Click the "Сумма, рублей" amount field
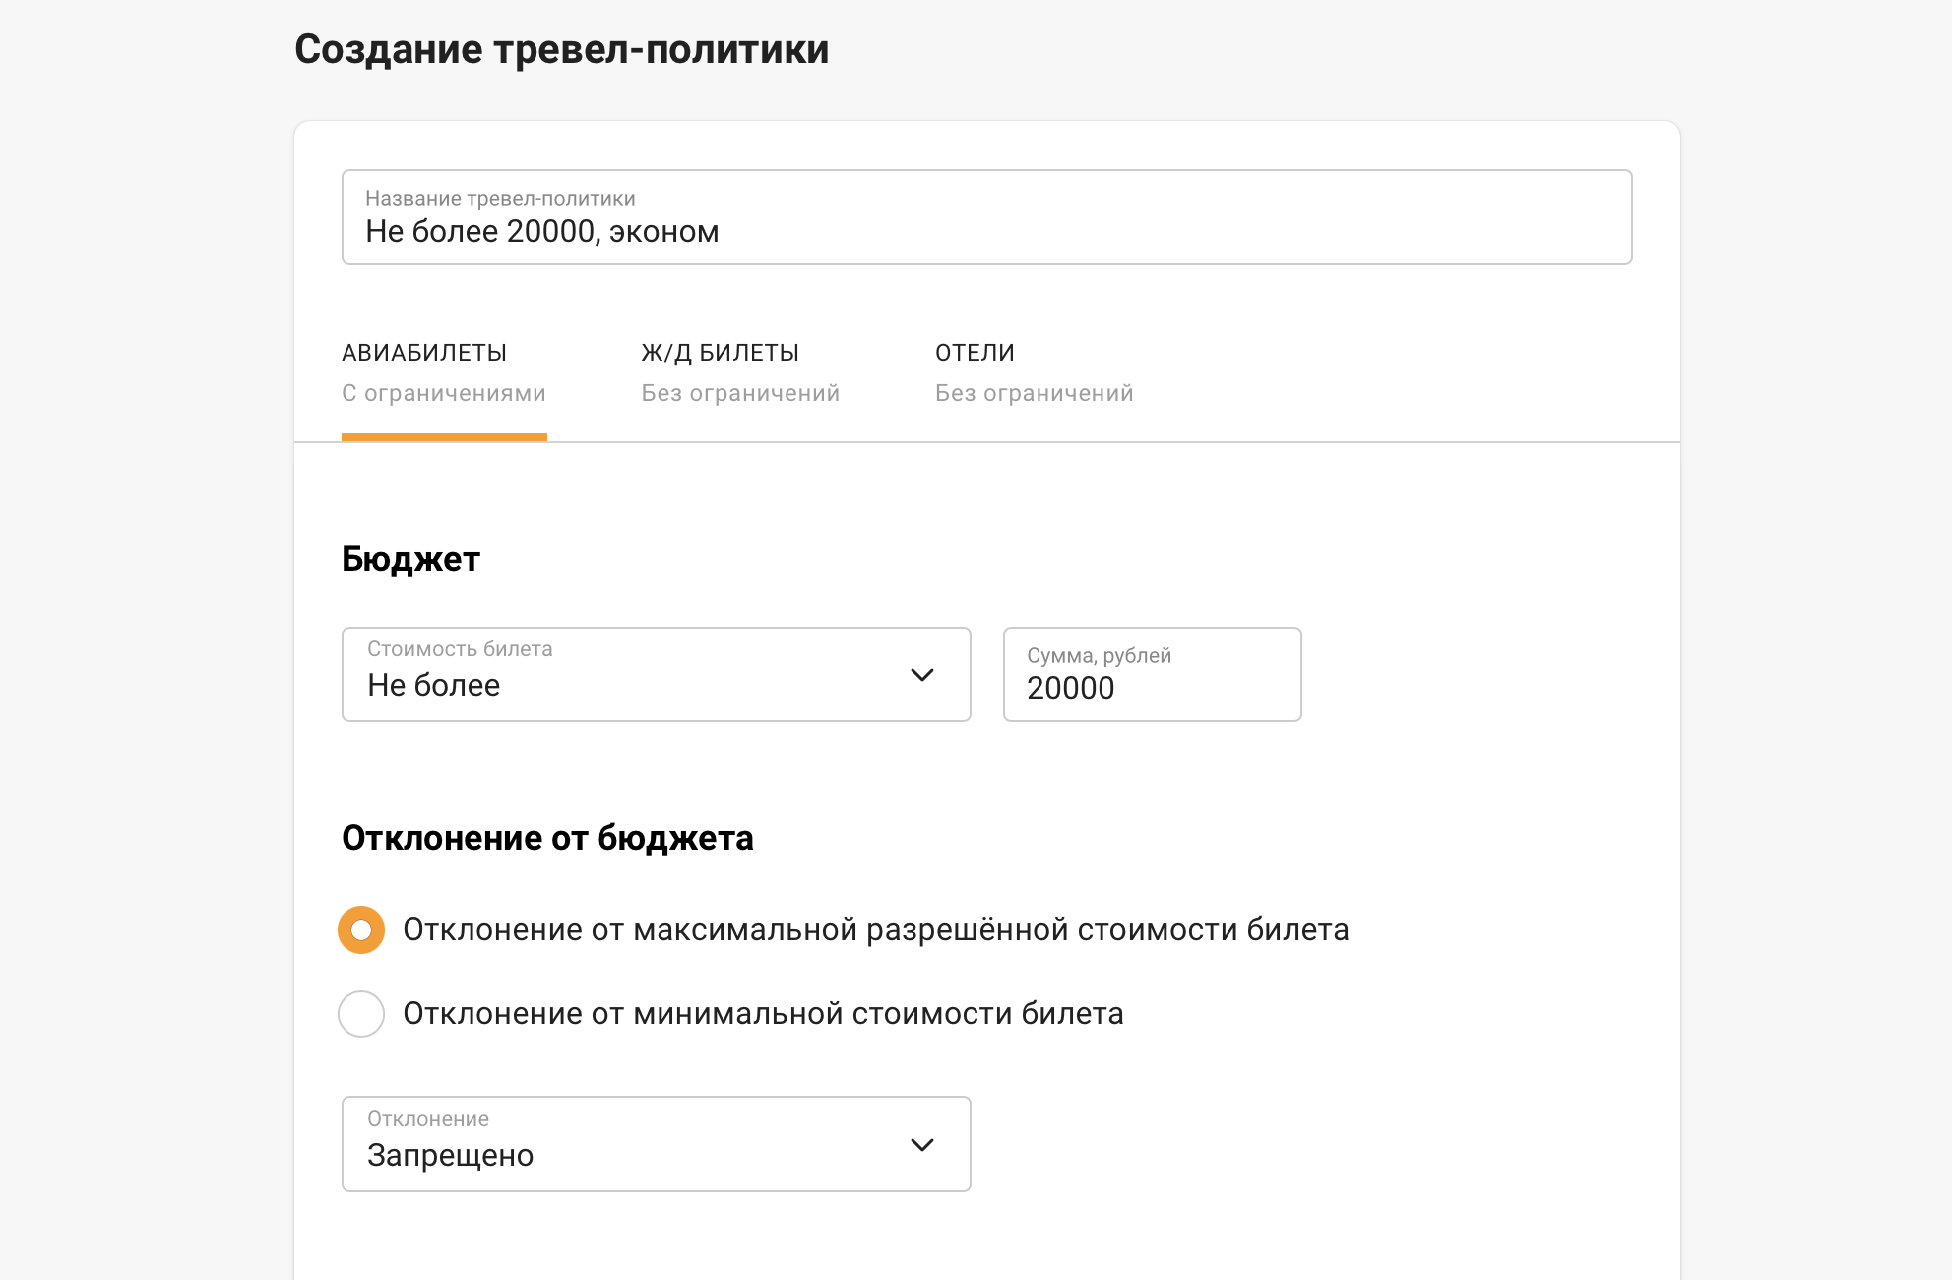Viewport: 1952px width, 1280px height. tap(1152, 675)
